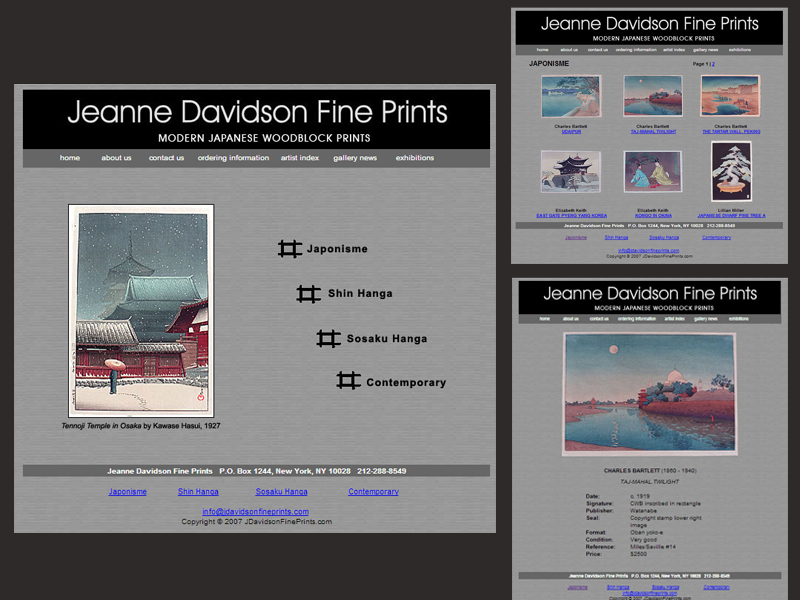Open the East Gate Pyeng Yang thumbnail

pyautogui.click(x=570, y=171)
